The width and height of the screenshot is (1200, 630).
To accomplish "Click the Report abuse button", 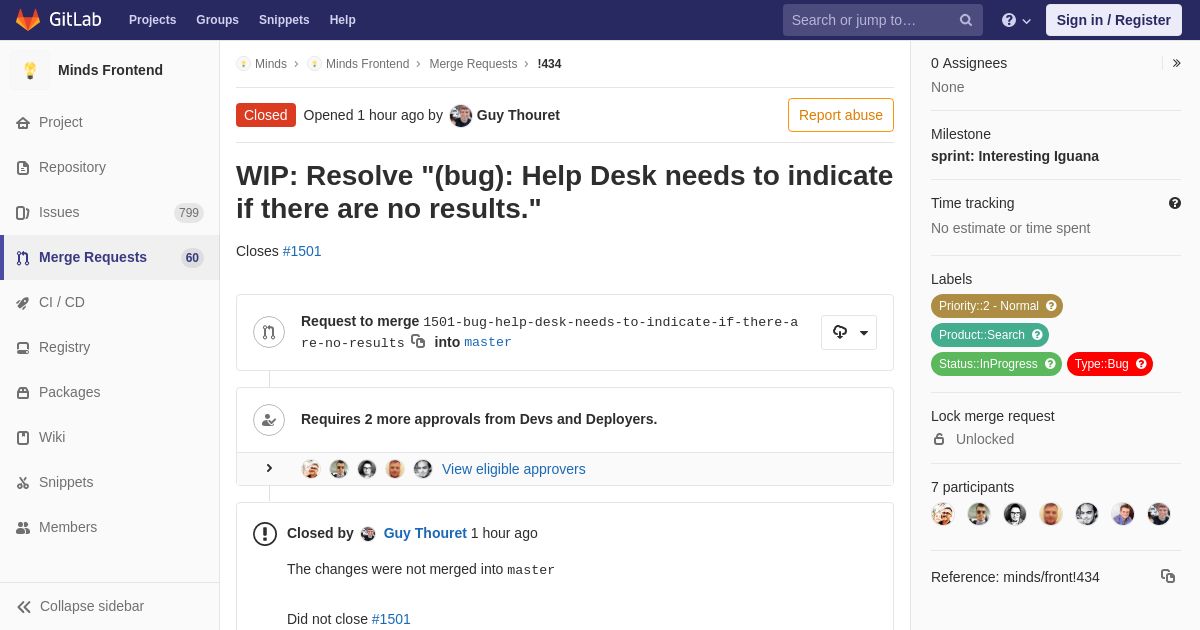I will click(841, 115).
